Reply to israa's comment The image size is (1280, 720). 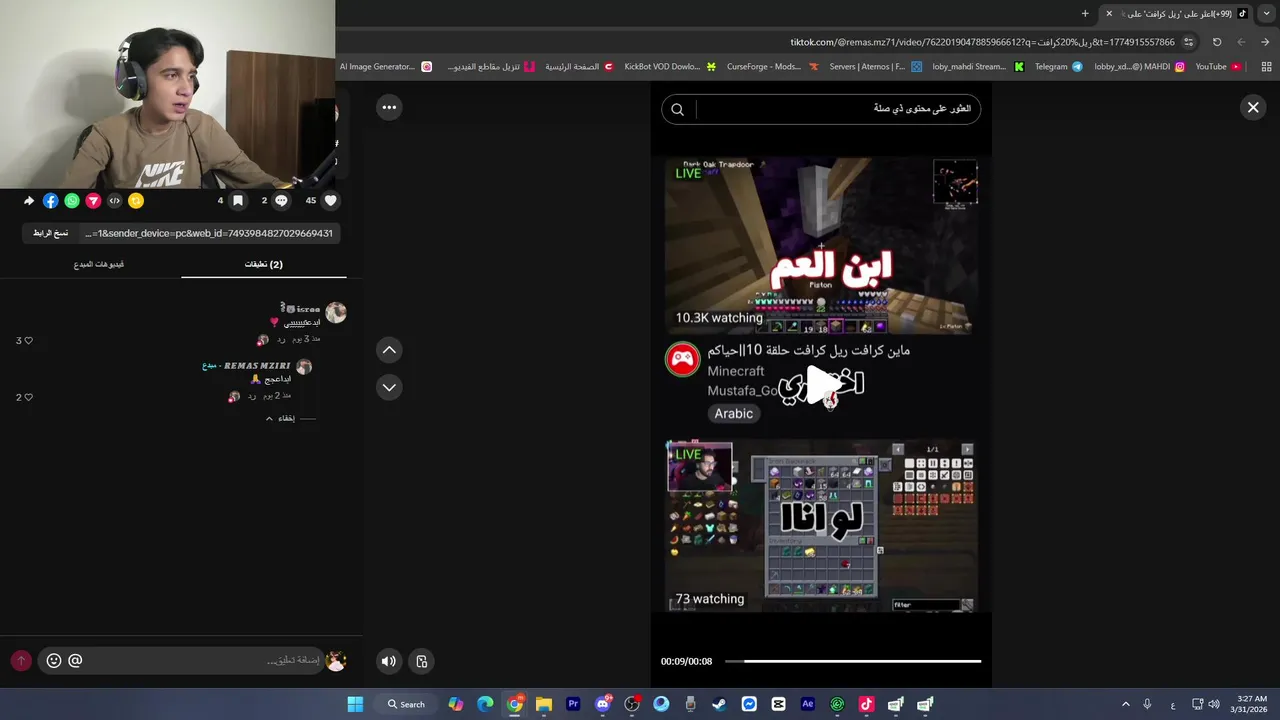coord(282,340)
